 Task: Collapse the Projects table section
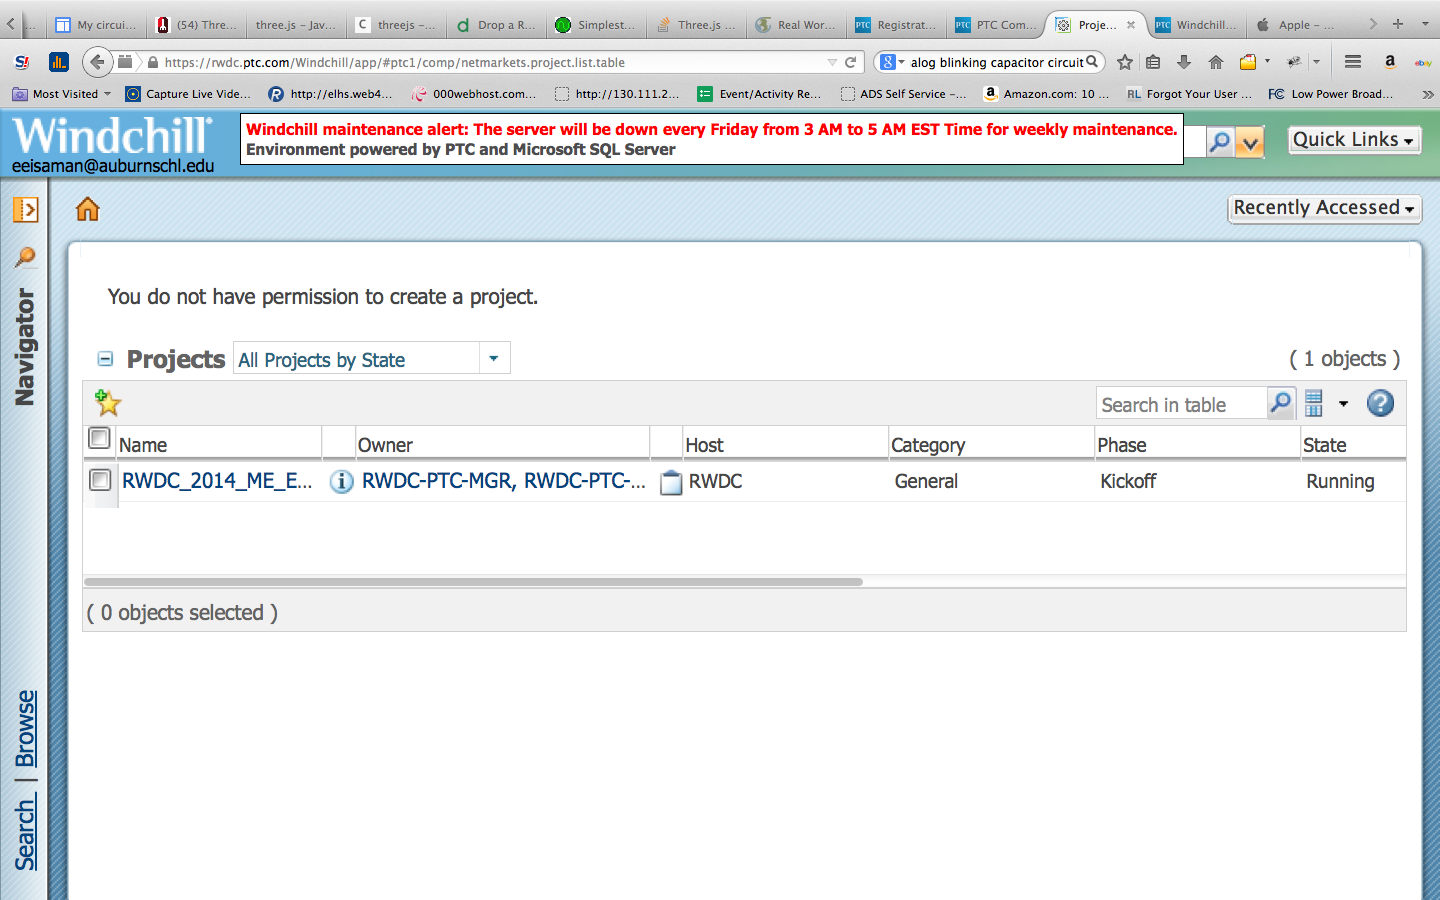(x=105, y=358)
